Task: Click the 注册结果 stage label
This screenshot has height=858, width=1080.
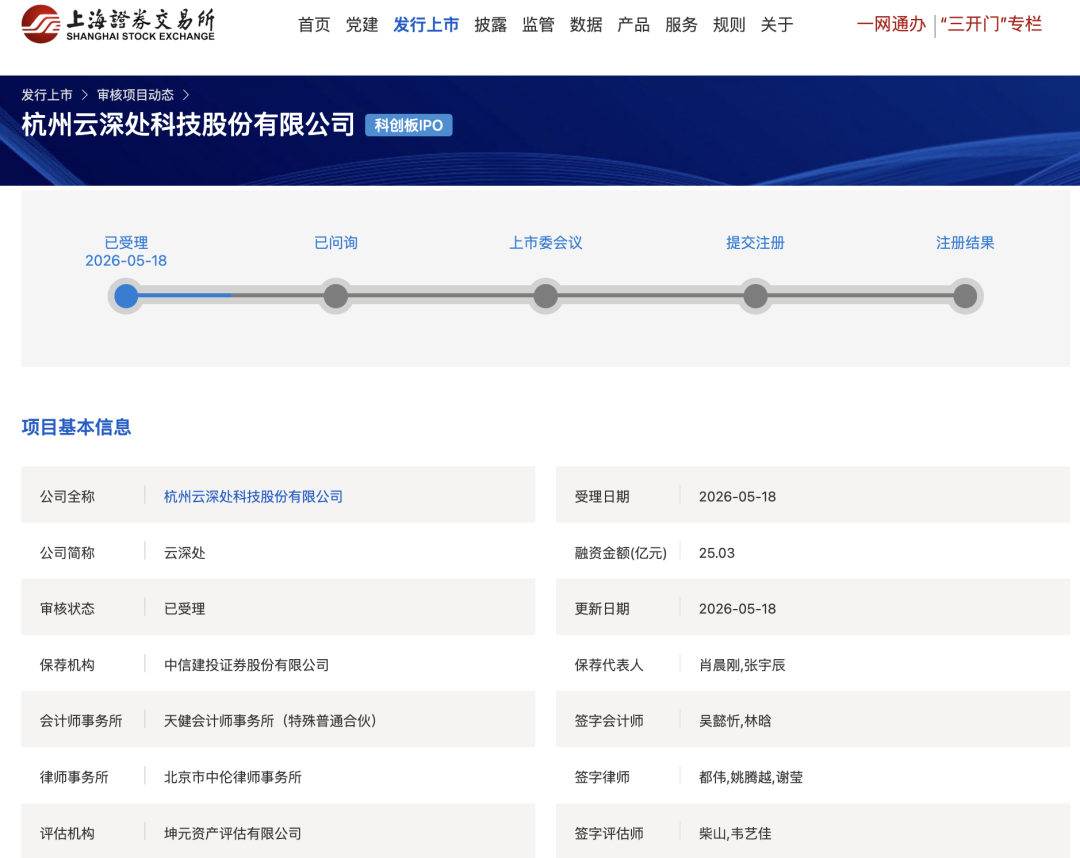Action: pos(965,242)
